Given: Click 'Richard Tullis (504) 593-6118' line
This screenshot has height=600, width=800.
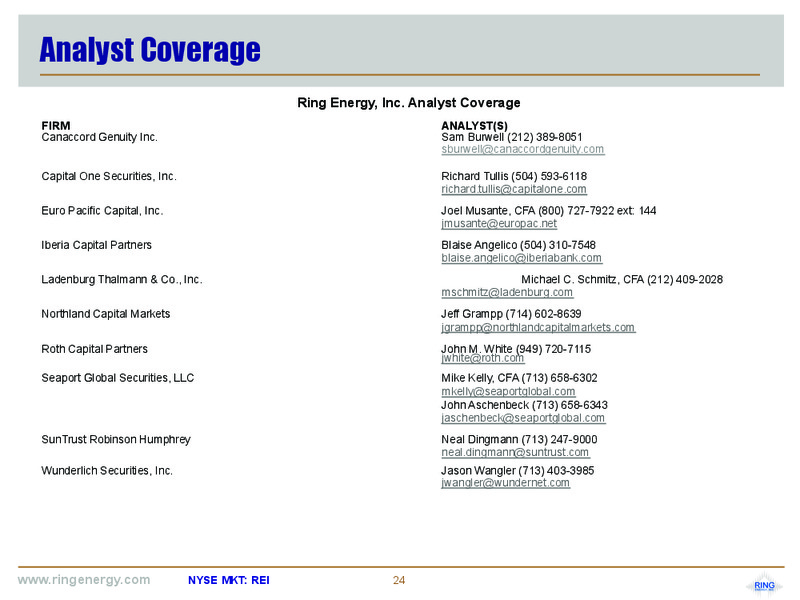Looking at the screenshot, I should 514,177.
